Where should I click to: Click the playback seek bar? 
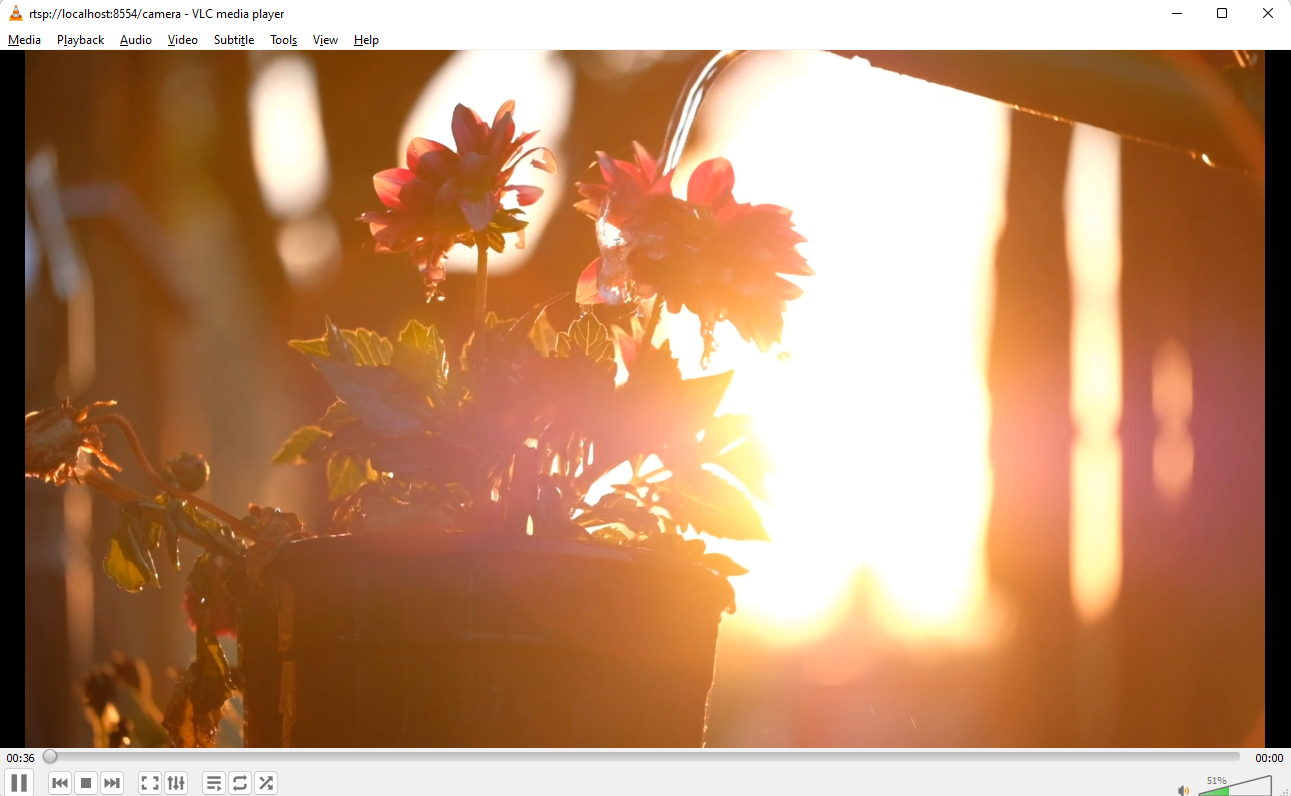coord(645,757)
